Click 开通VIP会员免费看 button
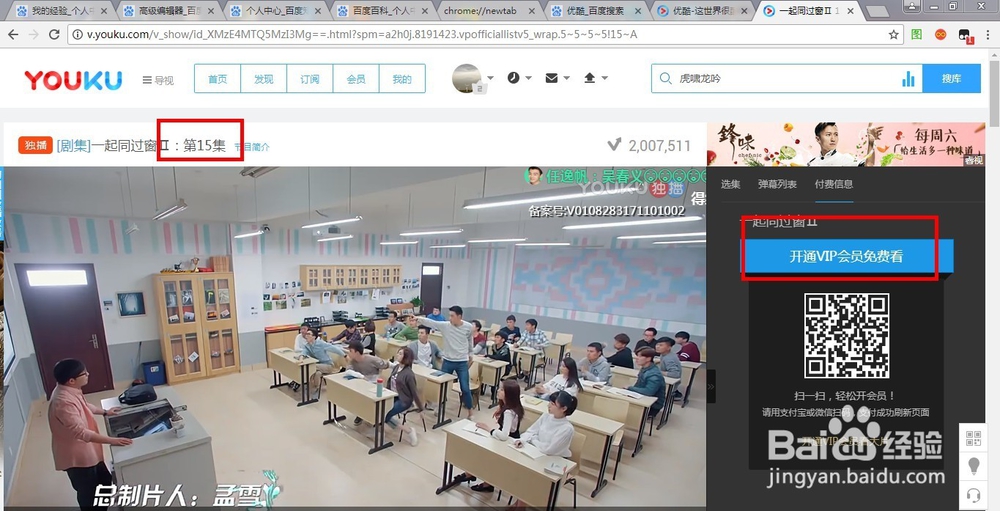The image size is (1000, 511). click(x=846, y=256)
